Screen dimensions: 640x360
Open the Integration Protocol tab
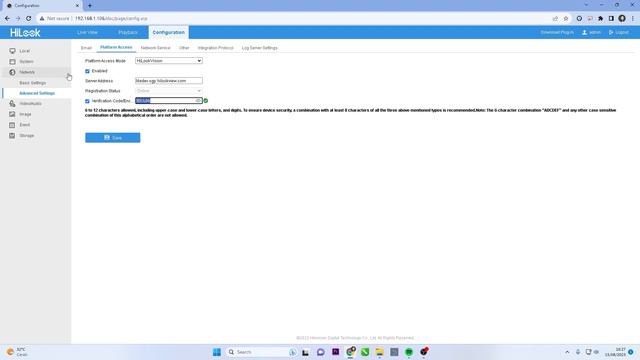[x=216, y=48]
